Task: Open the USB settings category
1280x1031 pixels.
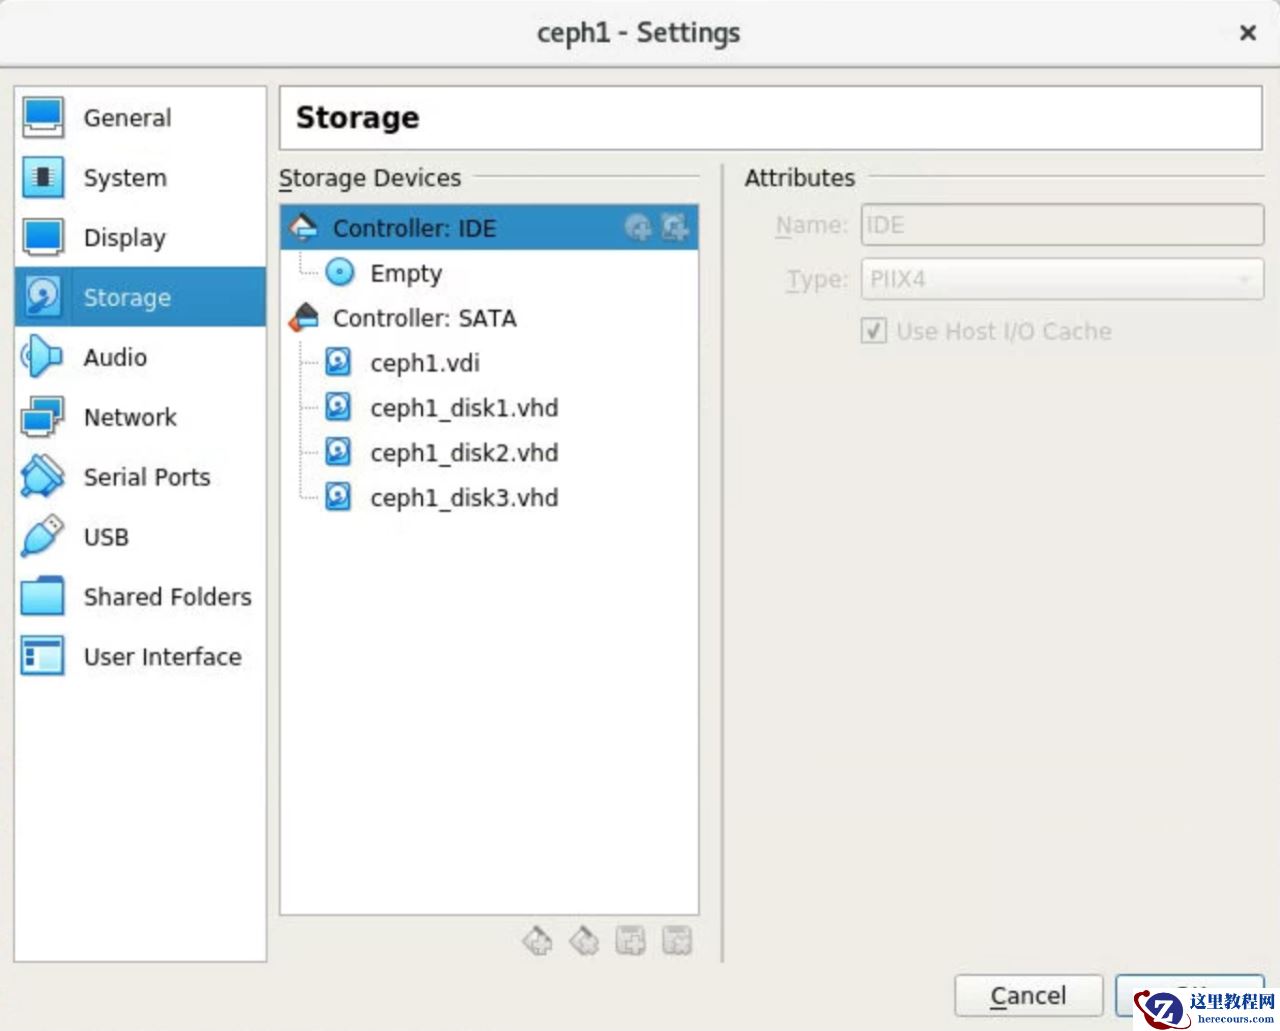Action: 140,537
